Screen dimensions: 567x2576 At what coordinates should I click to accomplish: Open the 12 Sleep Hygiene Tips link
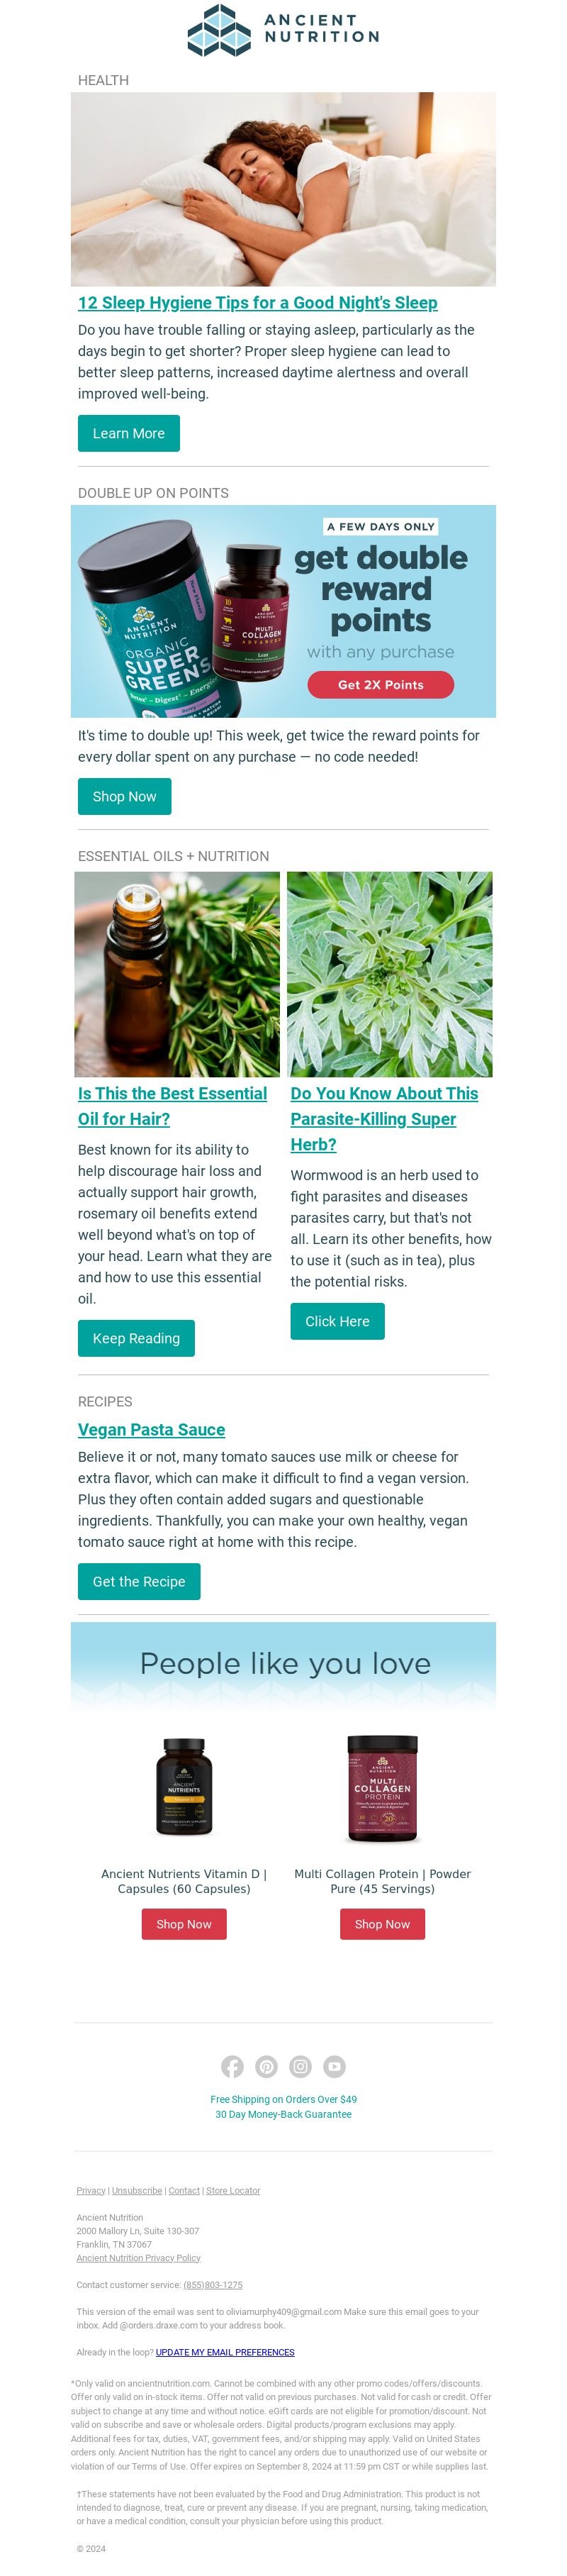[x=258, y=303]
